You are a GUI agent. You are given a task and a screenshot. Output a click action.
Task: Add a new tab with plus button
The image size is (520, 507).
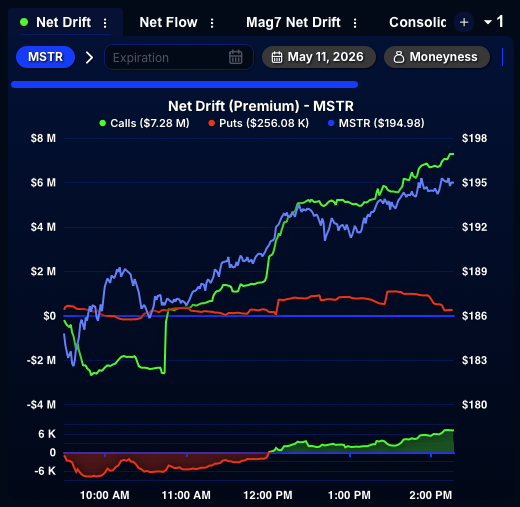[464, 22]
